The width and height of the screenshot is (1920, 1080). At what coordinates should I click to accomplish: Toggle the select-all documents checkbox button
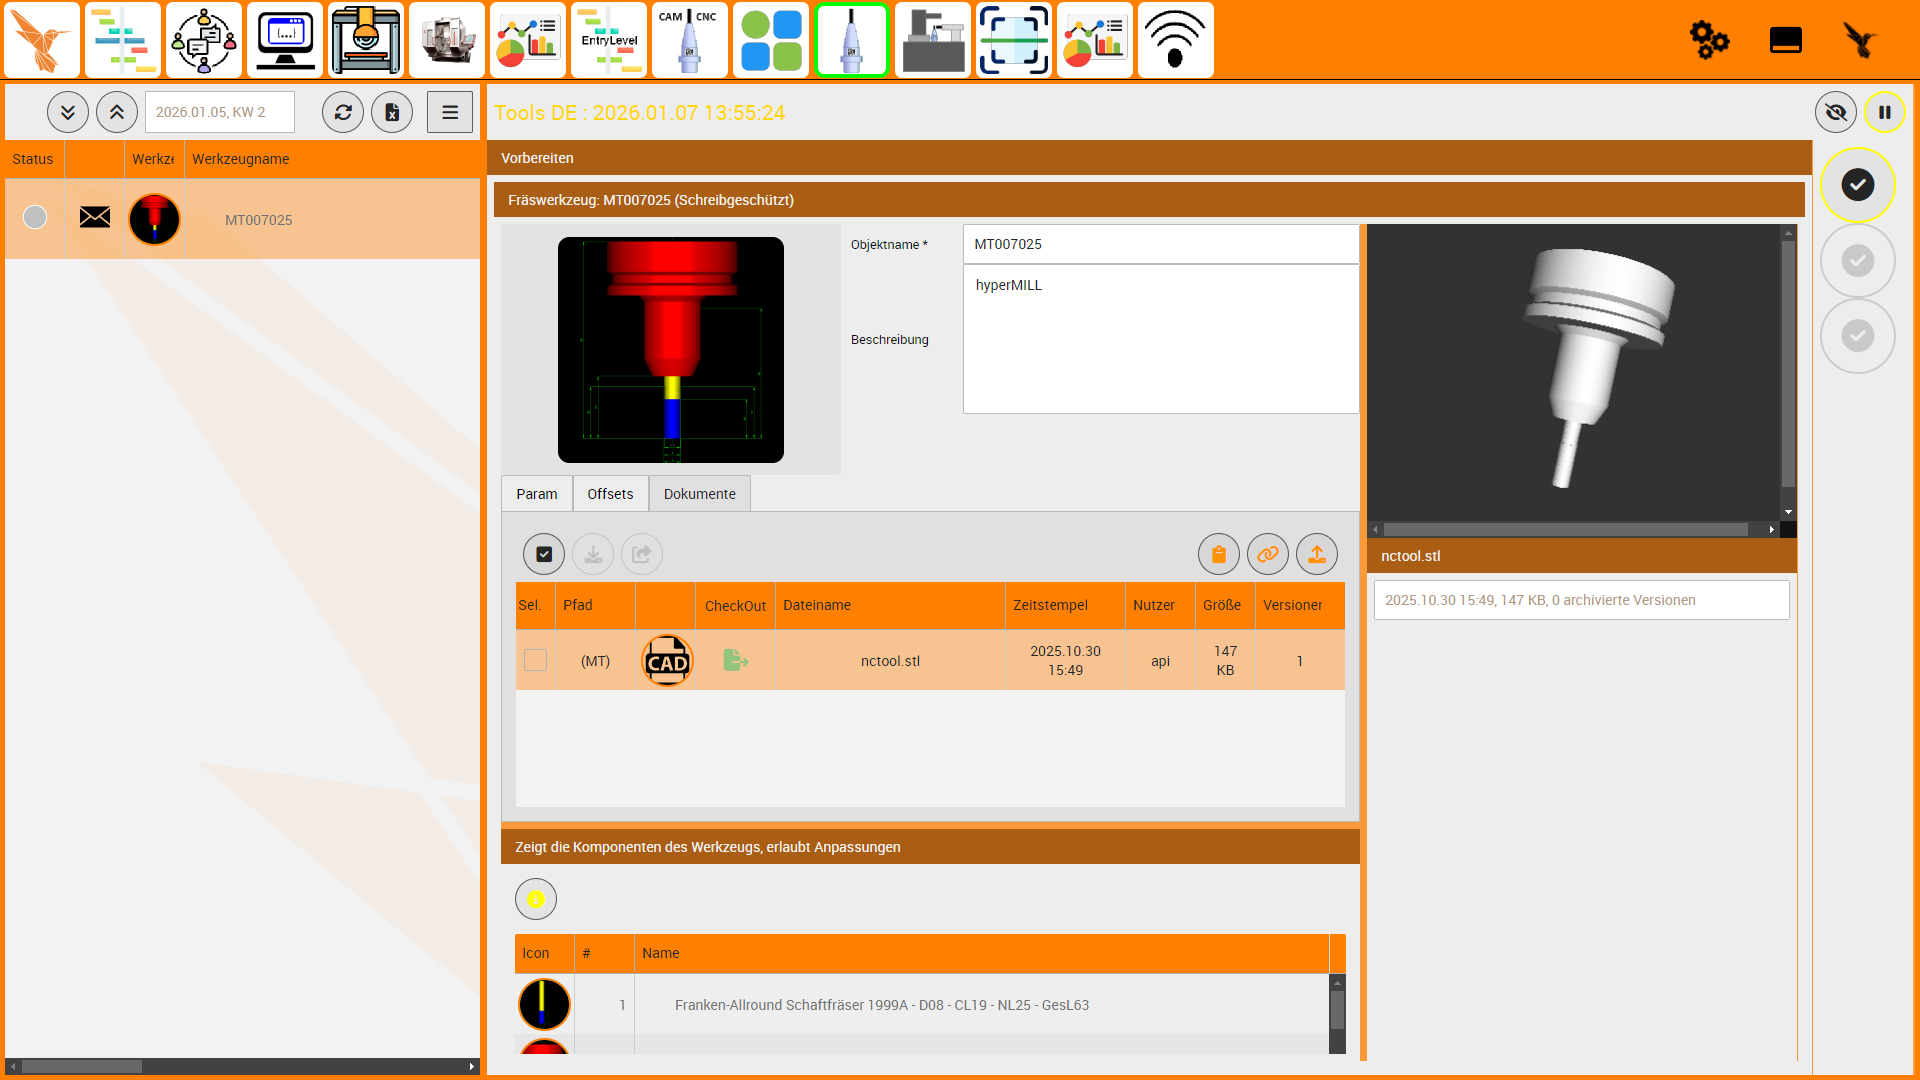click(x=543, y=554)
